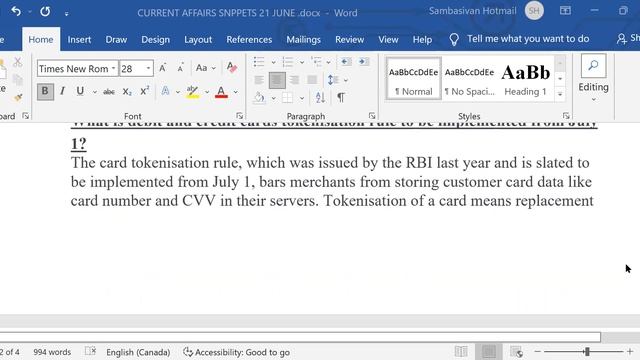
Task: Open the Times New Roman font dropdown
Action: pyautogui.click(x=113, y=68)
